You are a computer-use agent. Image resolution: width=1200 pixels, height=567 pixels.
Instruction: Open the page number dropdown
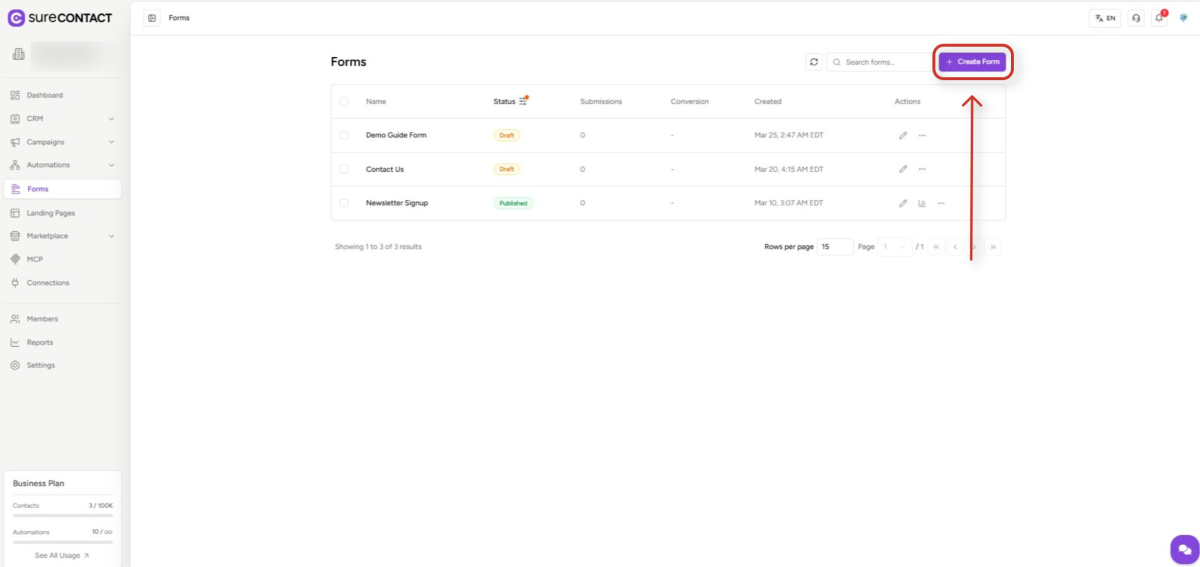(895, 246)
